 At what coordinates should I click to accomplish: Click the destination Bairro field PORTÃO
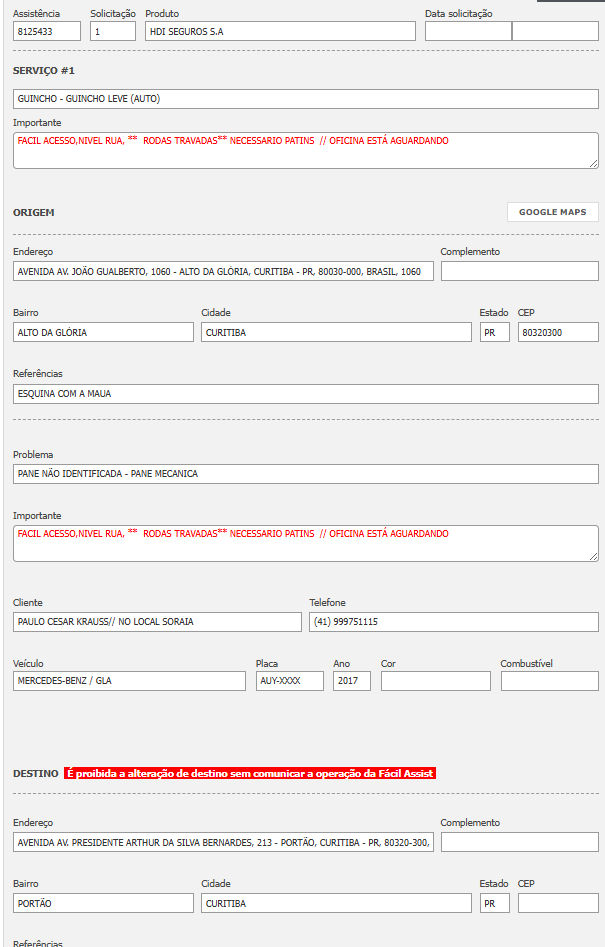pos(103,903)
